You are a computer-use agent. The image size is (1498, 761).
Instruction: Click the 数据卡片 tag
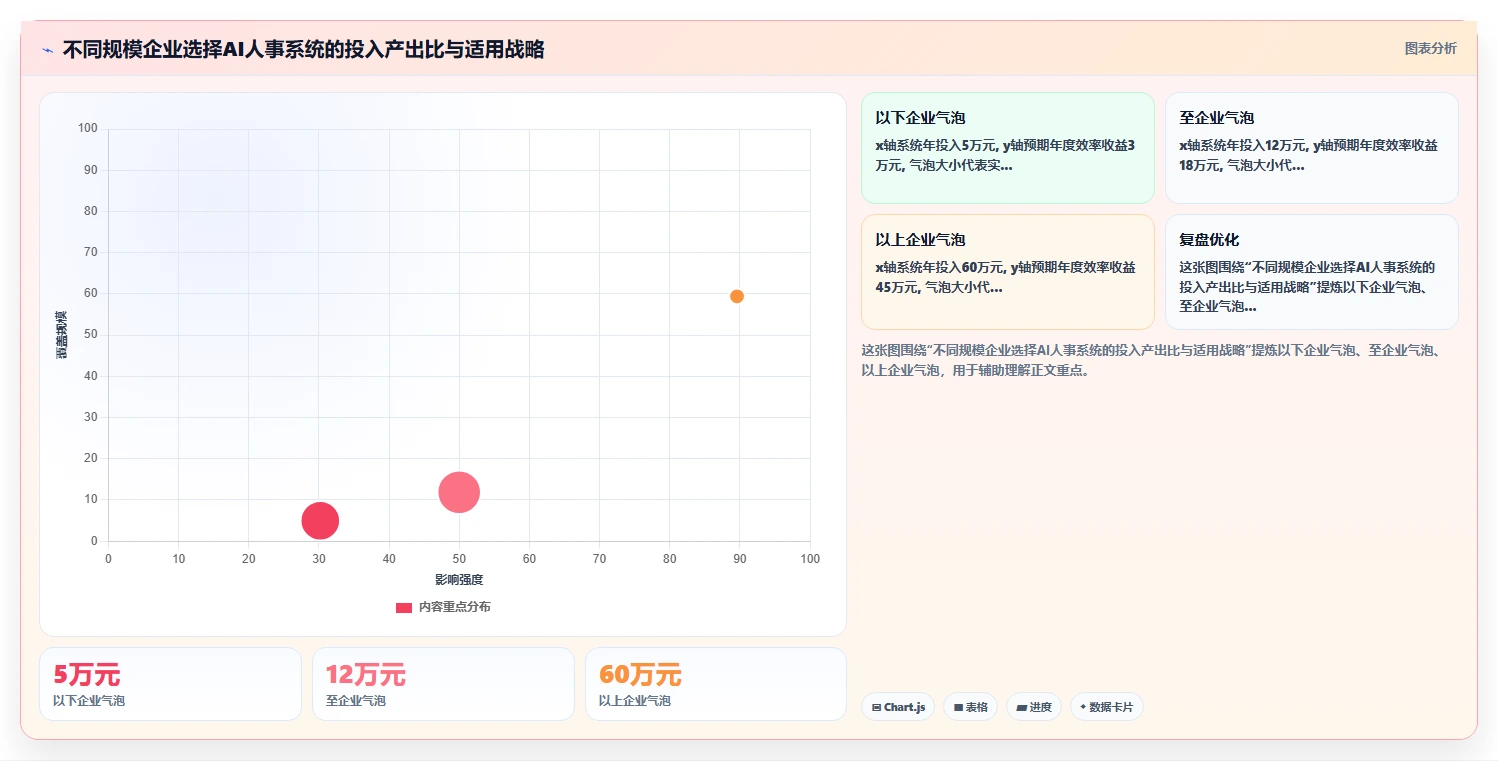pos(1106,707)
